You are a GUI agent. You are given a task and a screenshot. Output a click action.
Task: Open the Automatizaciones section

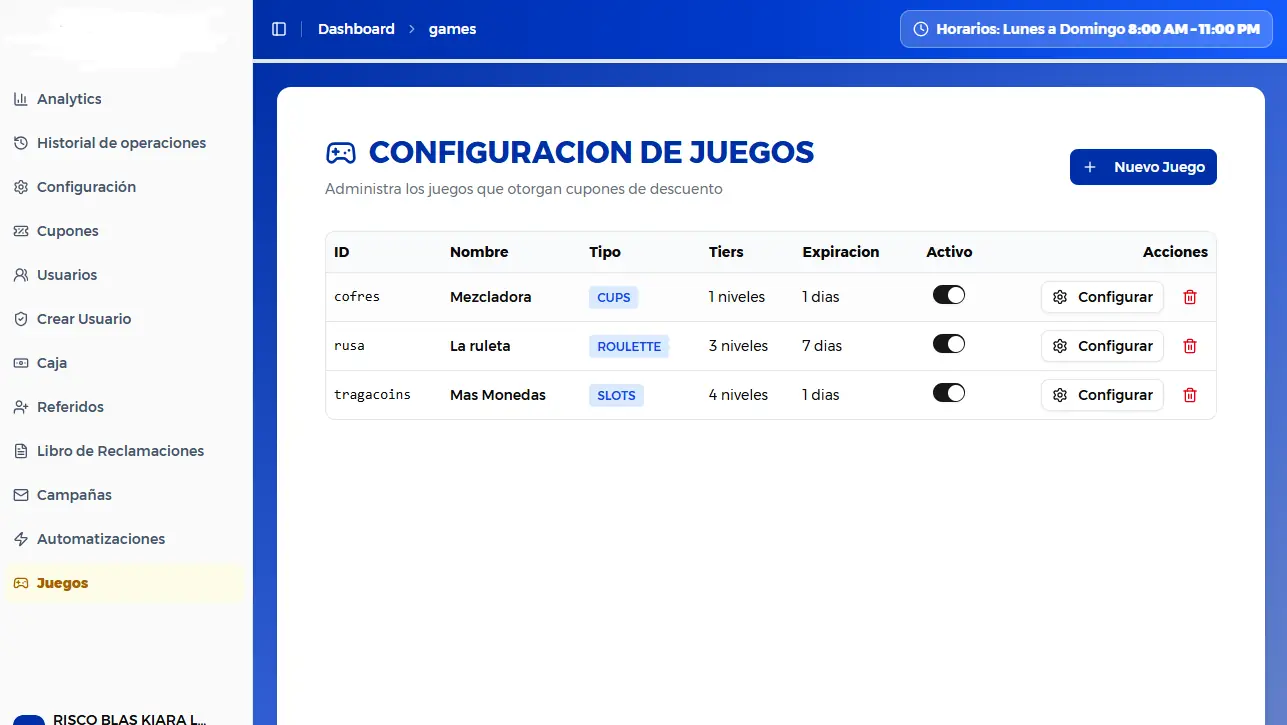point(125,539)
